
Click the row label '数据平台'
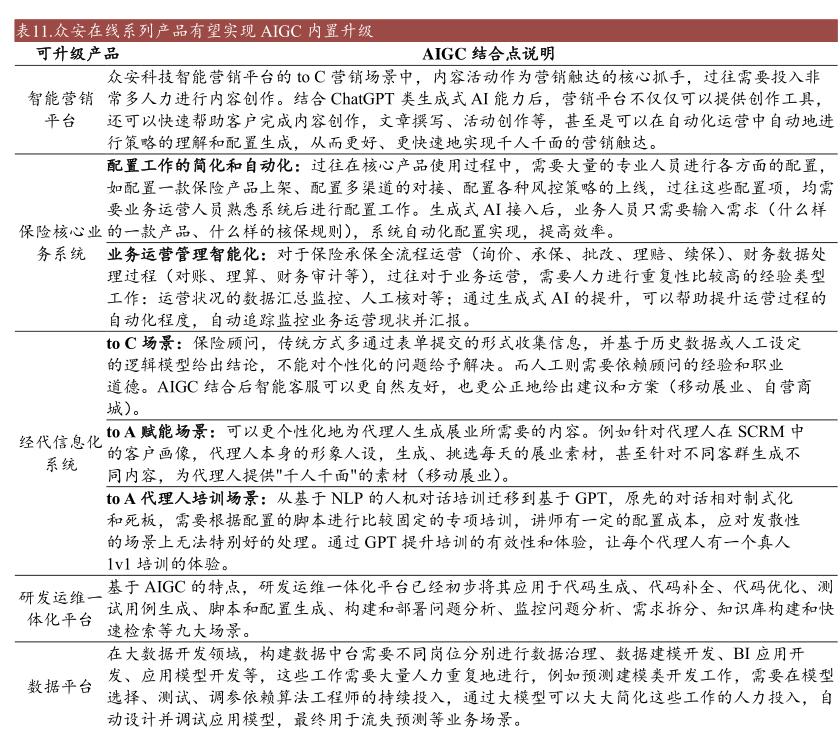point(60,687)
